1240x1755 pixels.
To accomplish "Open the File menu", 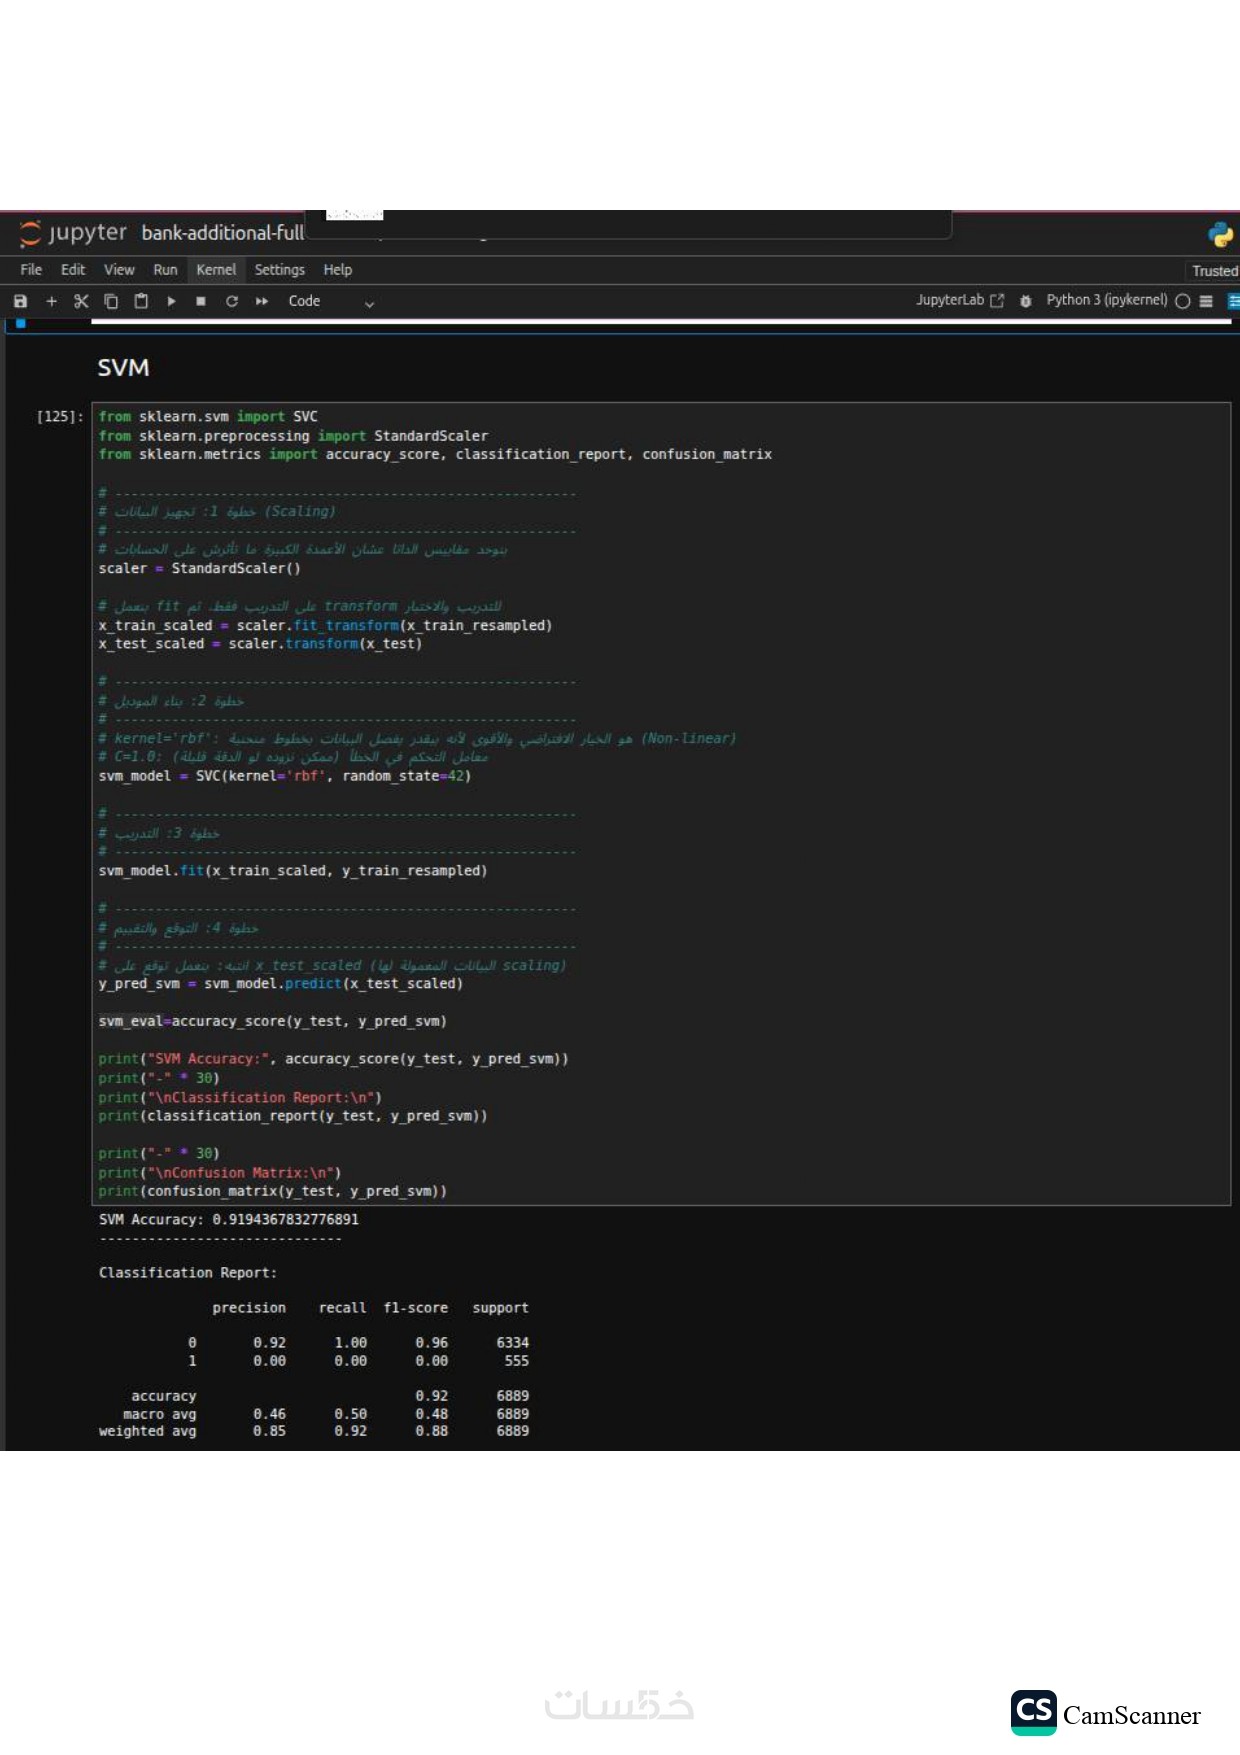I will (x=31, y=270).
